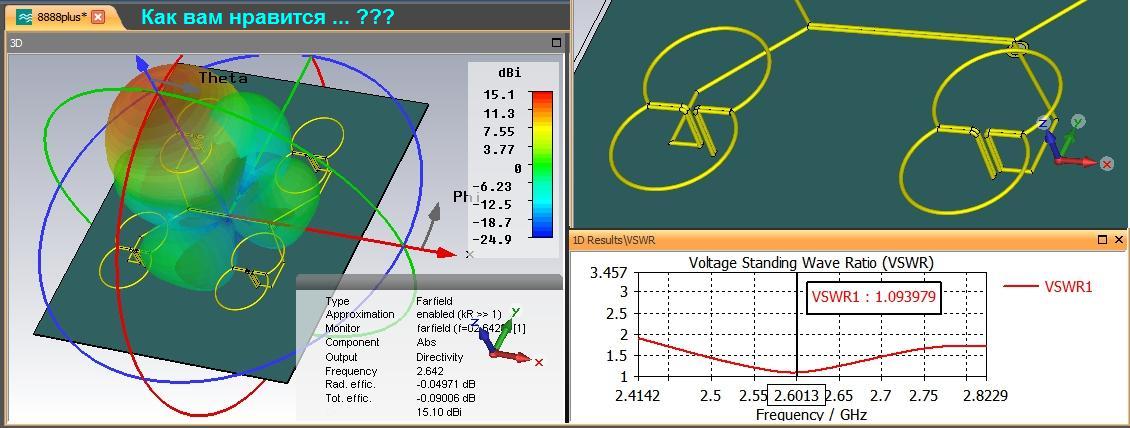Click the 3.77 legend value
Image resolution: width=1130 pixels, height=428 pixels.
[499, 149]
